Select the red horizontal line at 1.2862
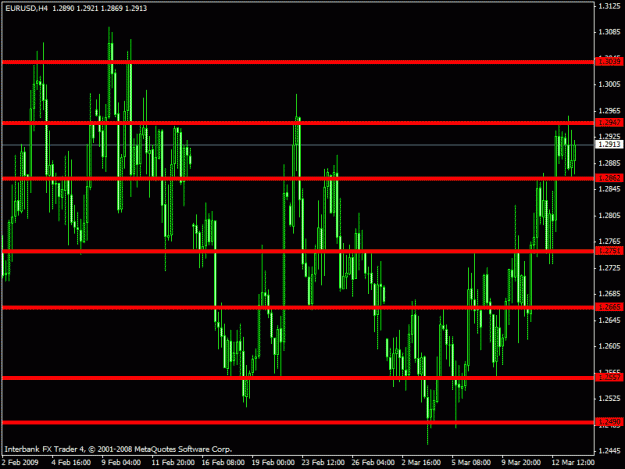625x469 pixels. pyautogui.click(x=298, y=179)
